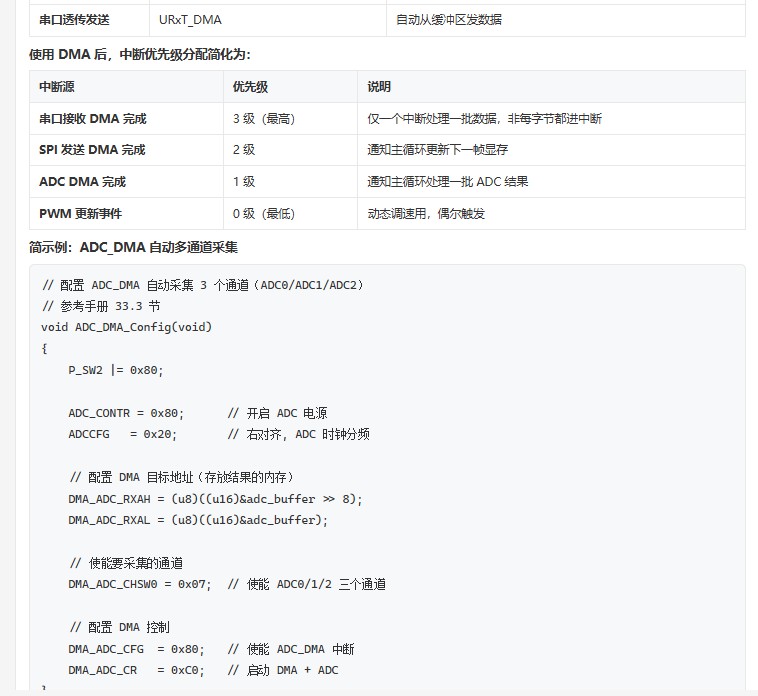Click the 'DMA_ADC_CHSW0 = 0x07;' statement

coord(140,584)
